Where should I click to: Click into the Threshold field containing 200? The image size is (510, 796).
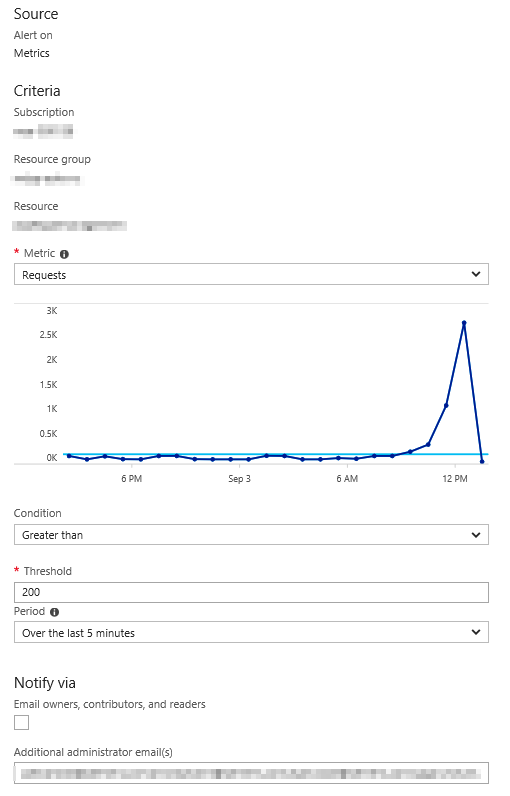coord(251,592)
